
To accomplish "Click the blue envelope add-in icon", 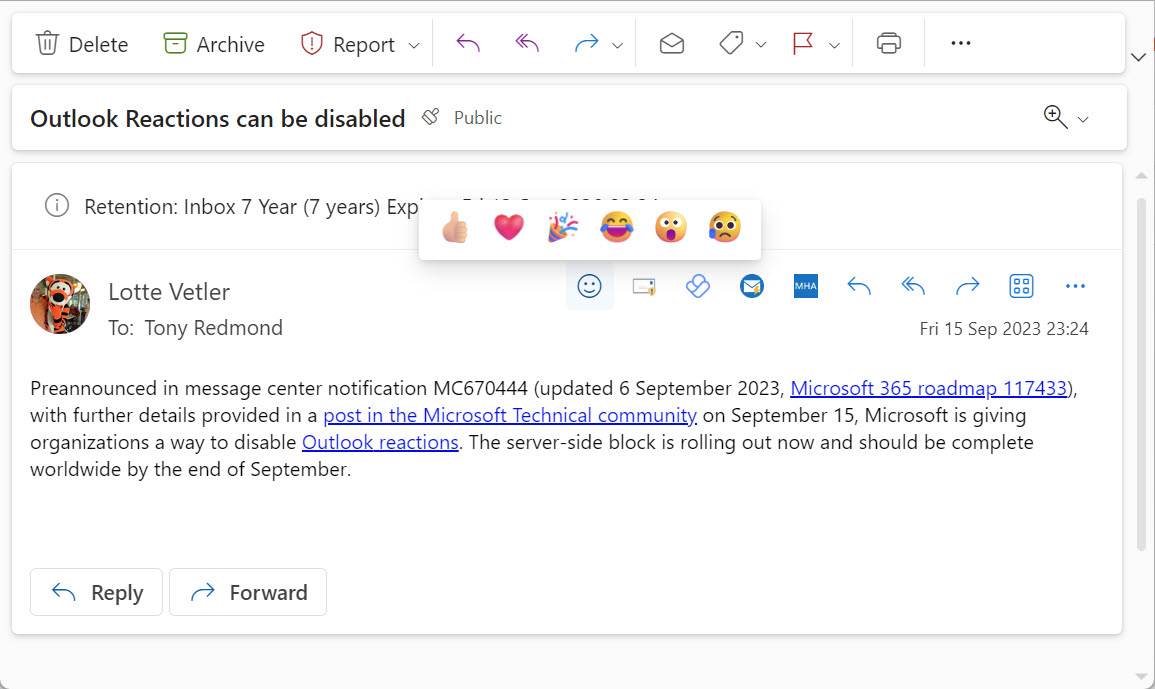I will click(x=751, y=286).
